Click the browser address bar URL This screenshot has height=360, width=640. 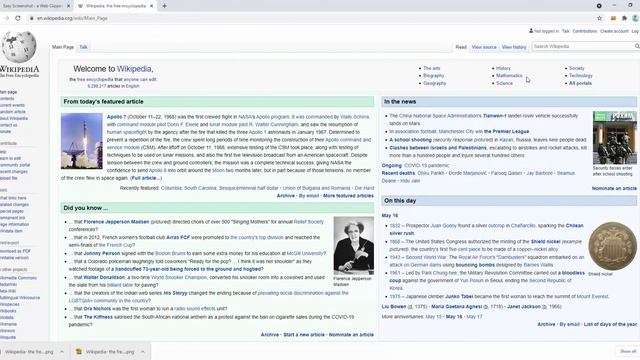click(72, 18)
